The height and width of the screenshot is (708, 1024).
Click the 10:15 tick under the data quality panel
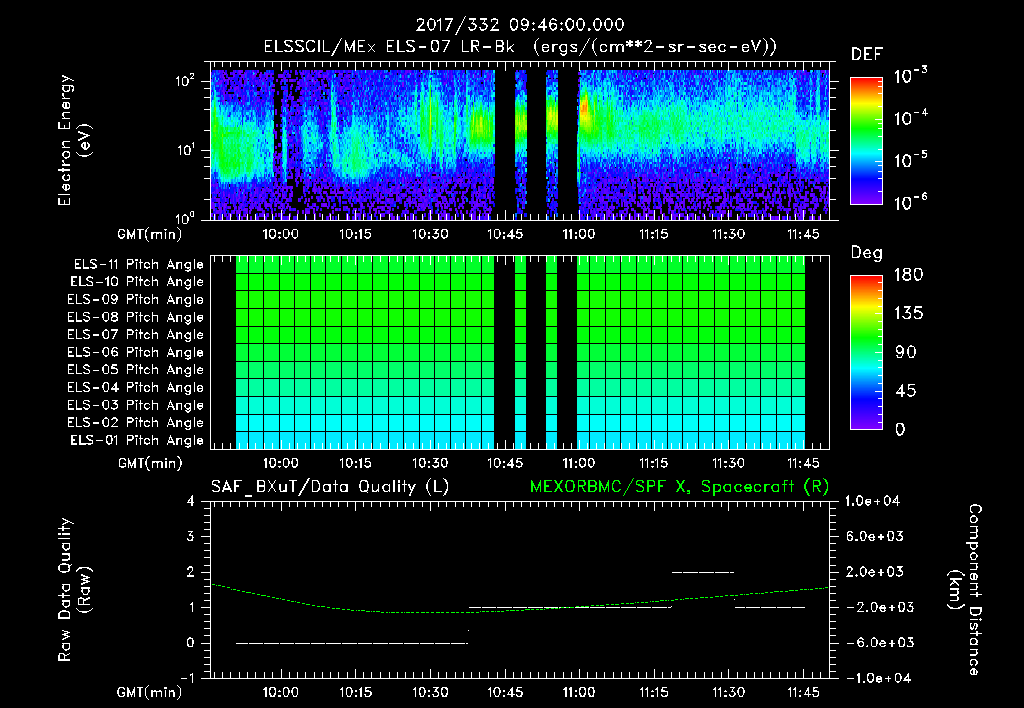point(355,692)
